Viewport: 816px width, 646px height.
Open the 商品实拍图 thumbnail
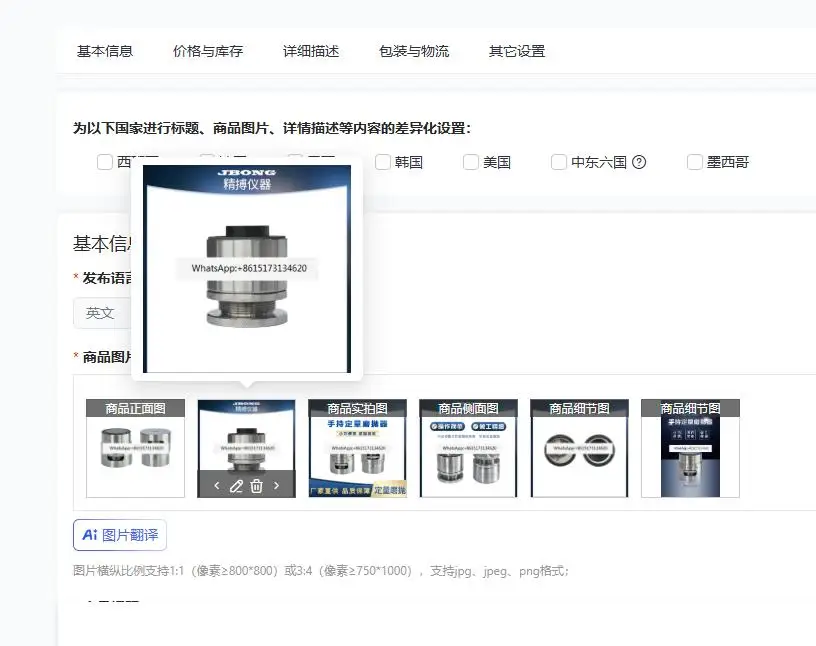[x=358, y=448]
